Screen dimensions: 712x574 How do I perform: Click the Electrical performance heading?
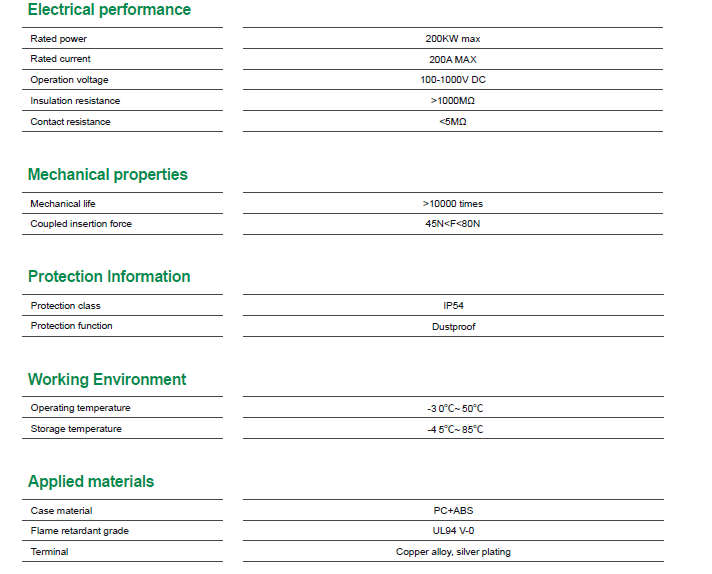(109, 10)
